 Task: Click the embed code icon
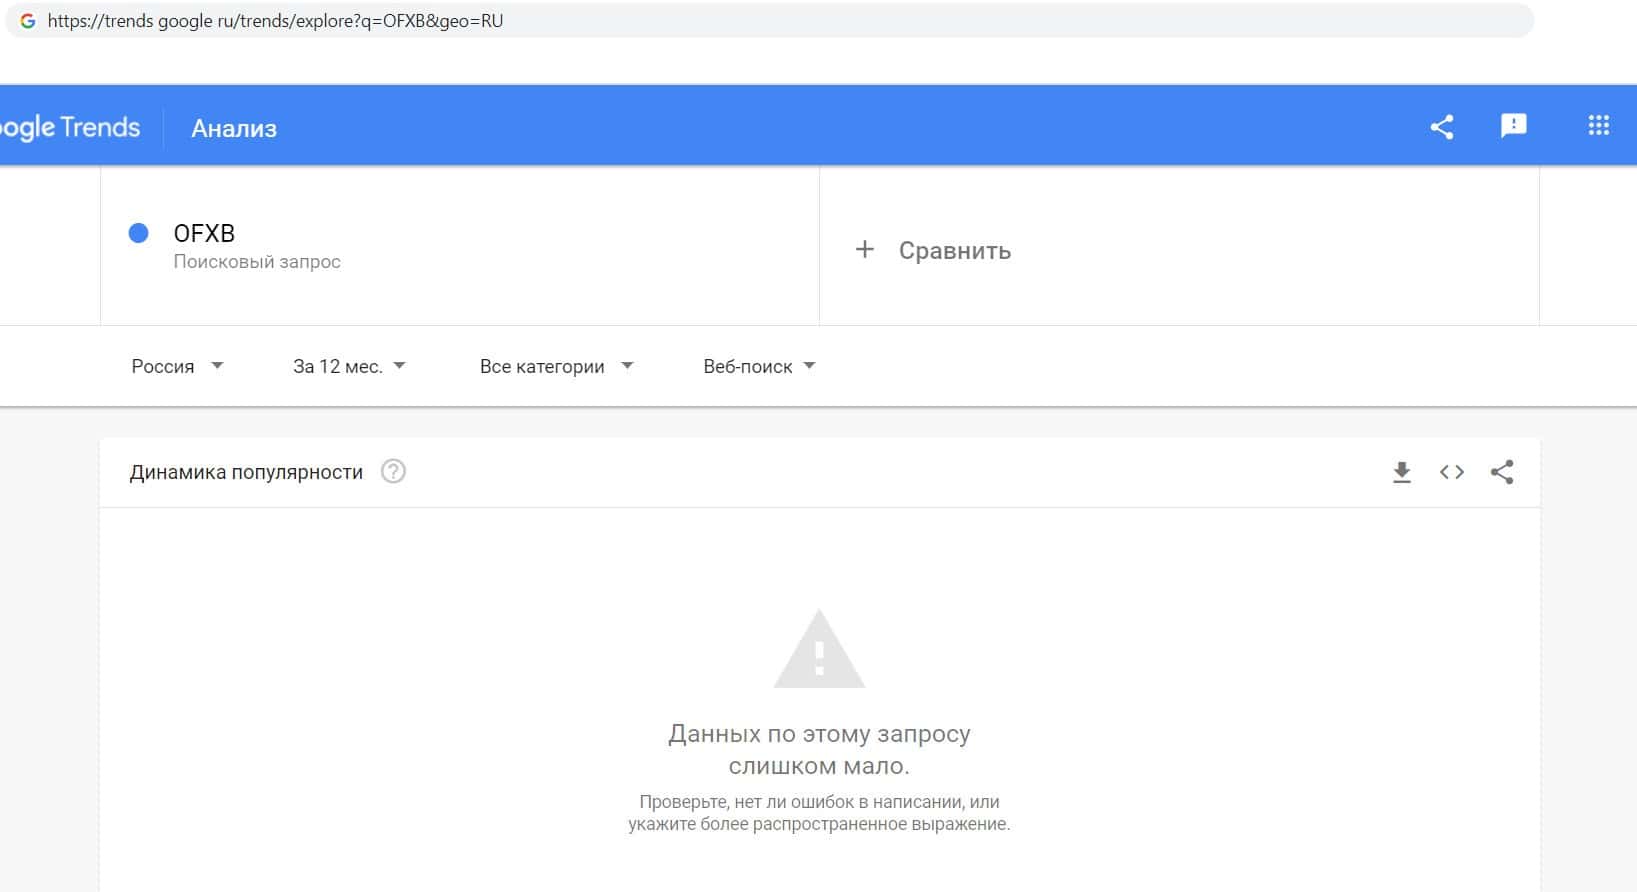pos(1452,472)
